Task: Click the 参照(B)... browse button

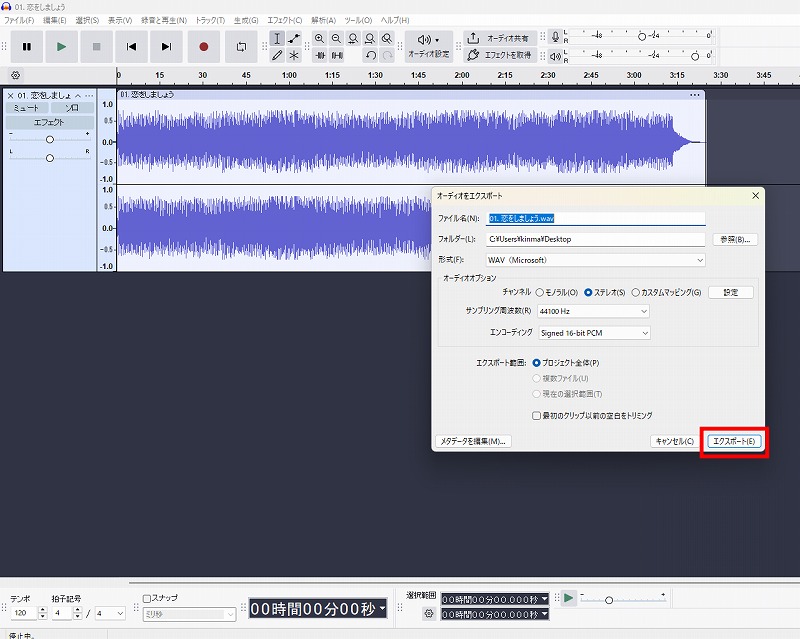Action: coord(735,239)
